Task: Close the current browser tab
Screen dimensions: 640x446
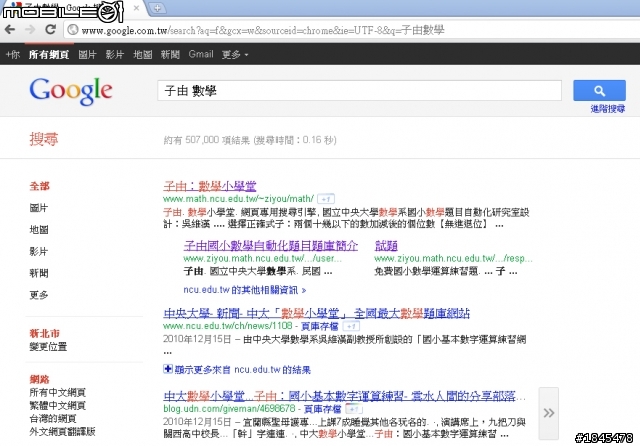Action: [x=136, y=8]
